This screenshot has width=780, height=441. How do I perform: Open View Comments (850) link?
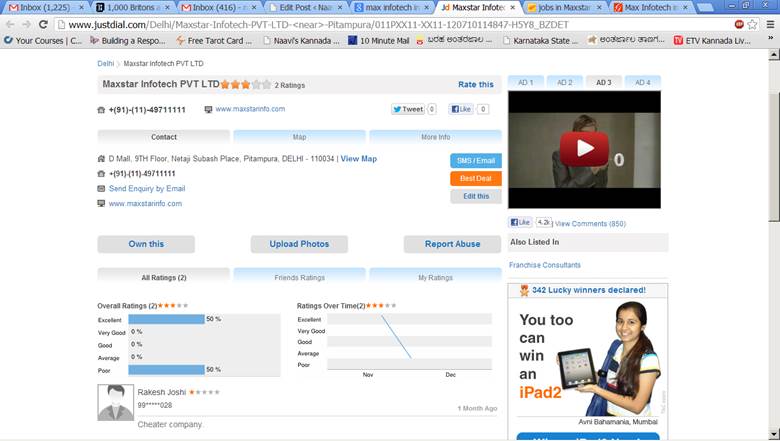pos(590,224)
